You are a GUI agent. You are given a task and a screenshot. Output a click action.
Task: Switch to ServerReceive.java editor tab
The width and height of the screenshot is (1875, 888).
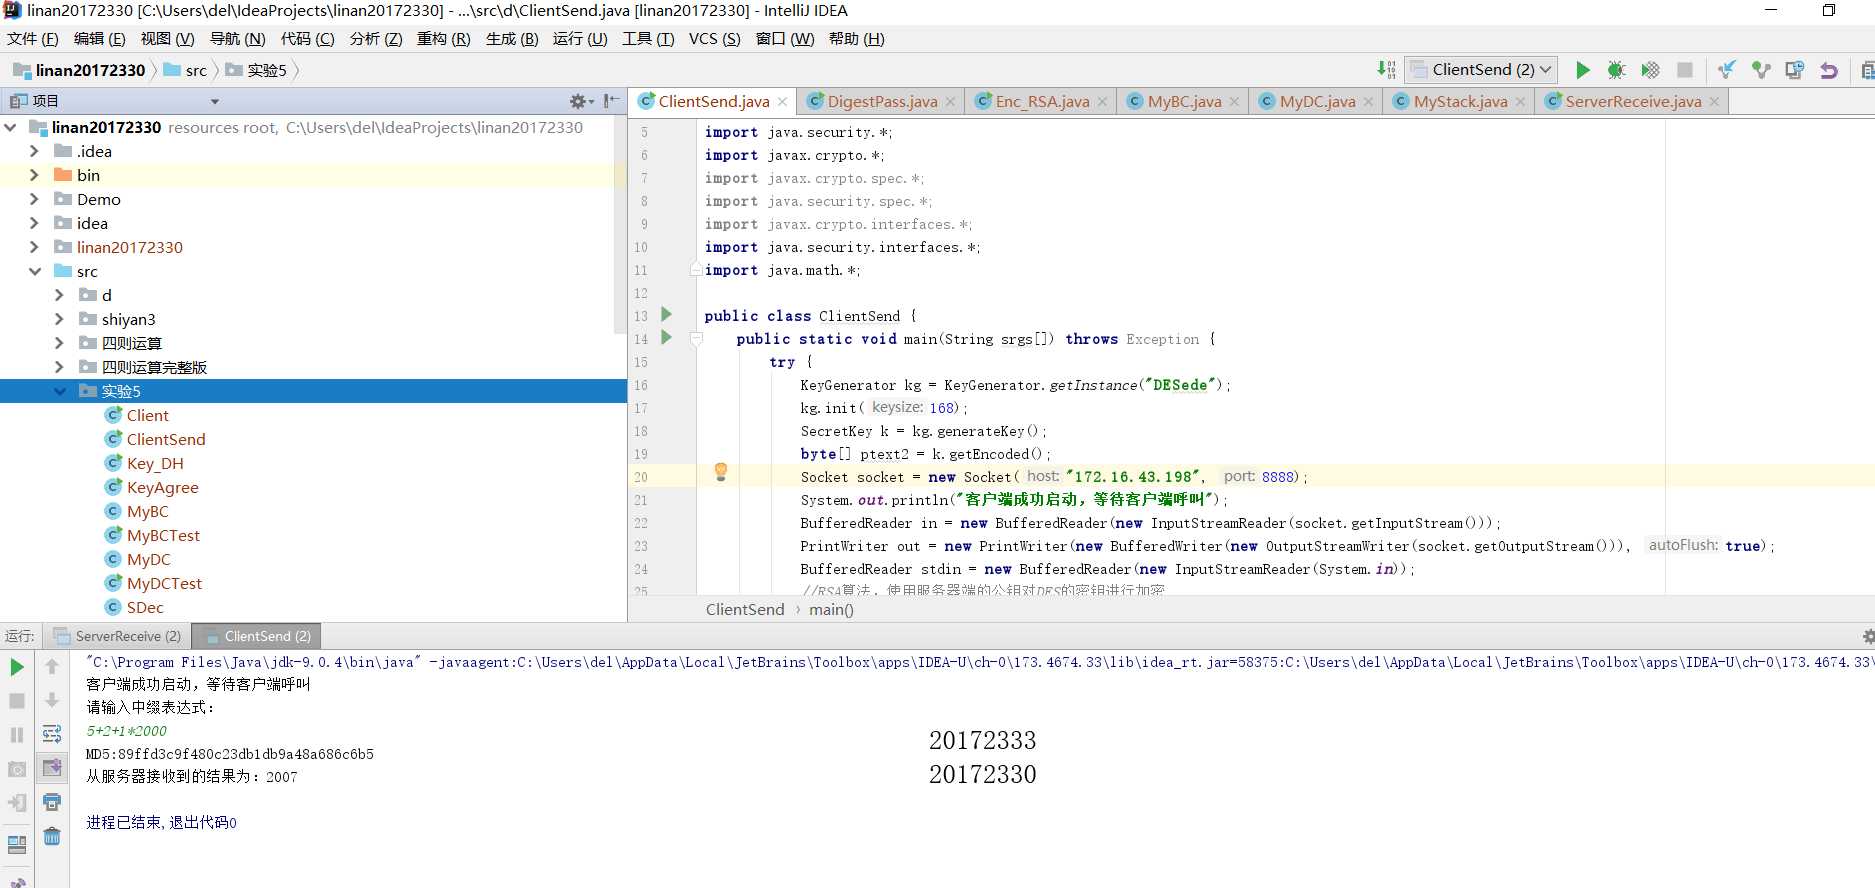[1632, 101]
